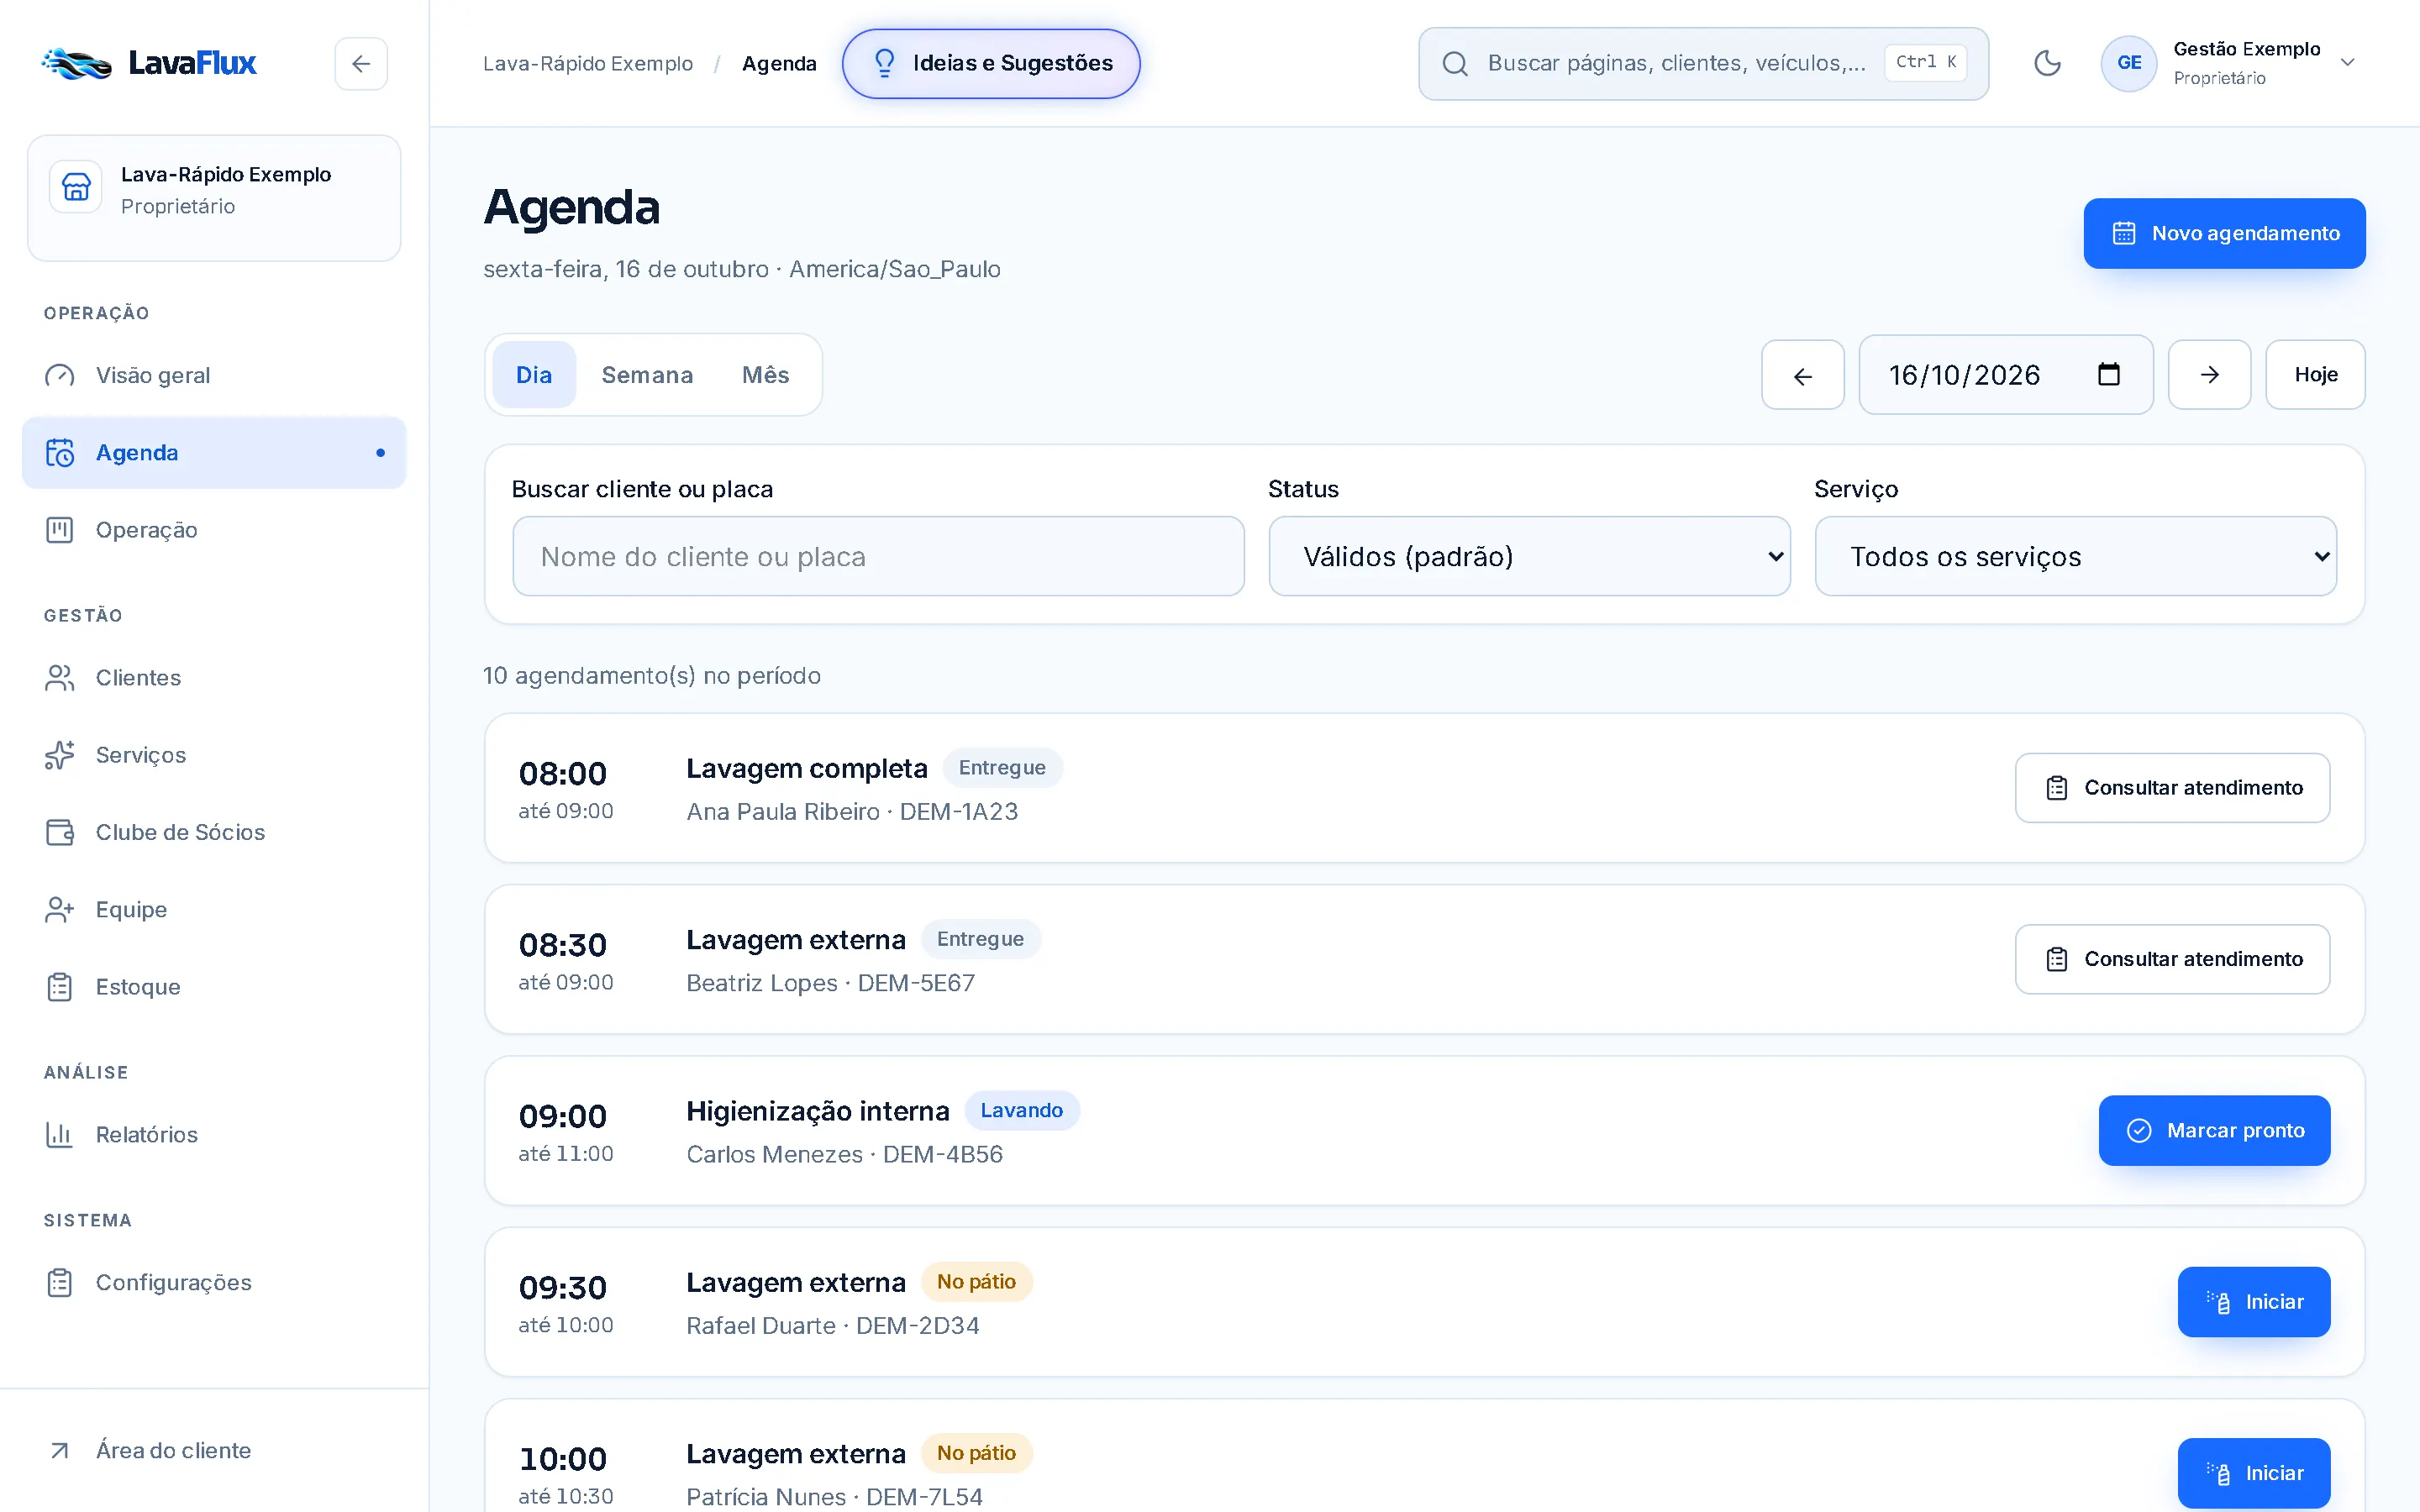The image size is (2420, 1512).
Task: Click the 08:00 Lavagem completa title
Action: click(806, 768)
